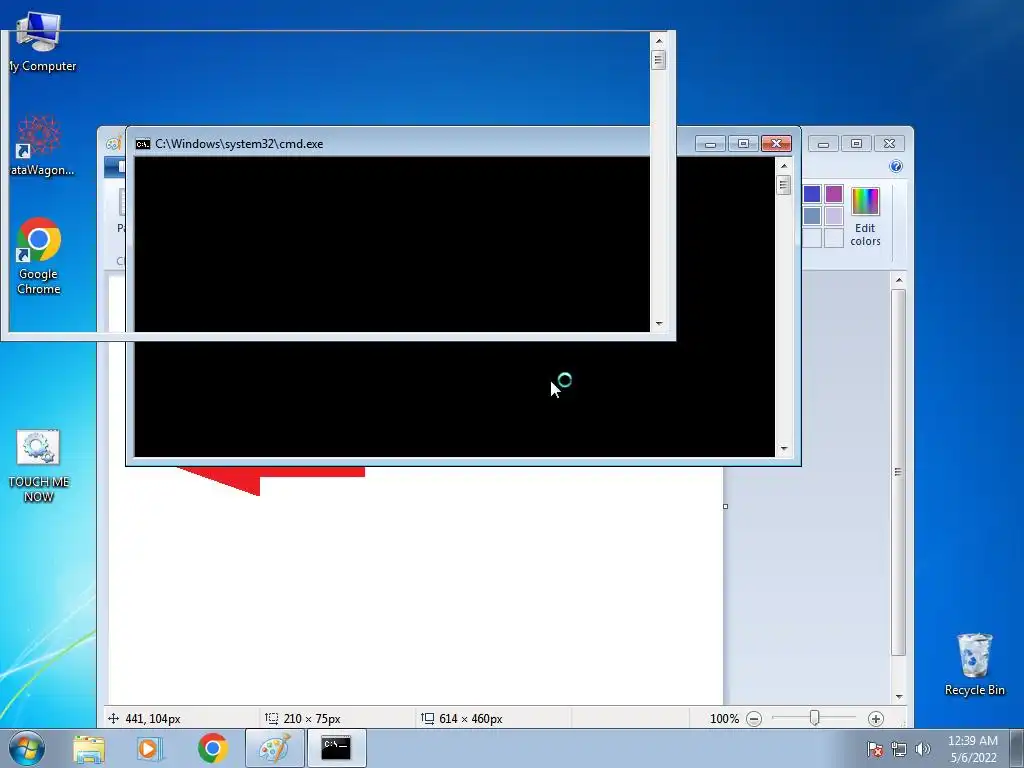Open the Windows Start menu

click(x=26, y=748)
